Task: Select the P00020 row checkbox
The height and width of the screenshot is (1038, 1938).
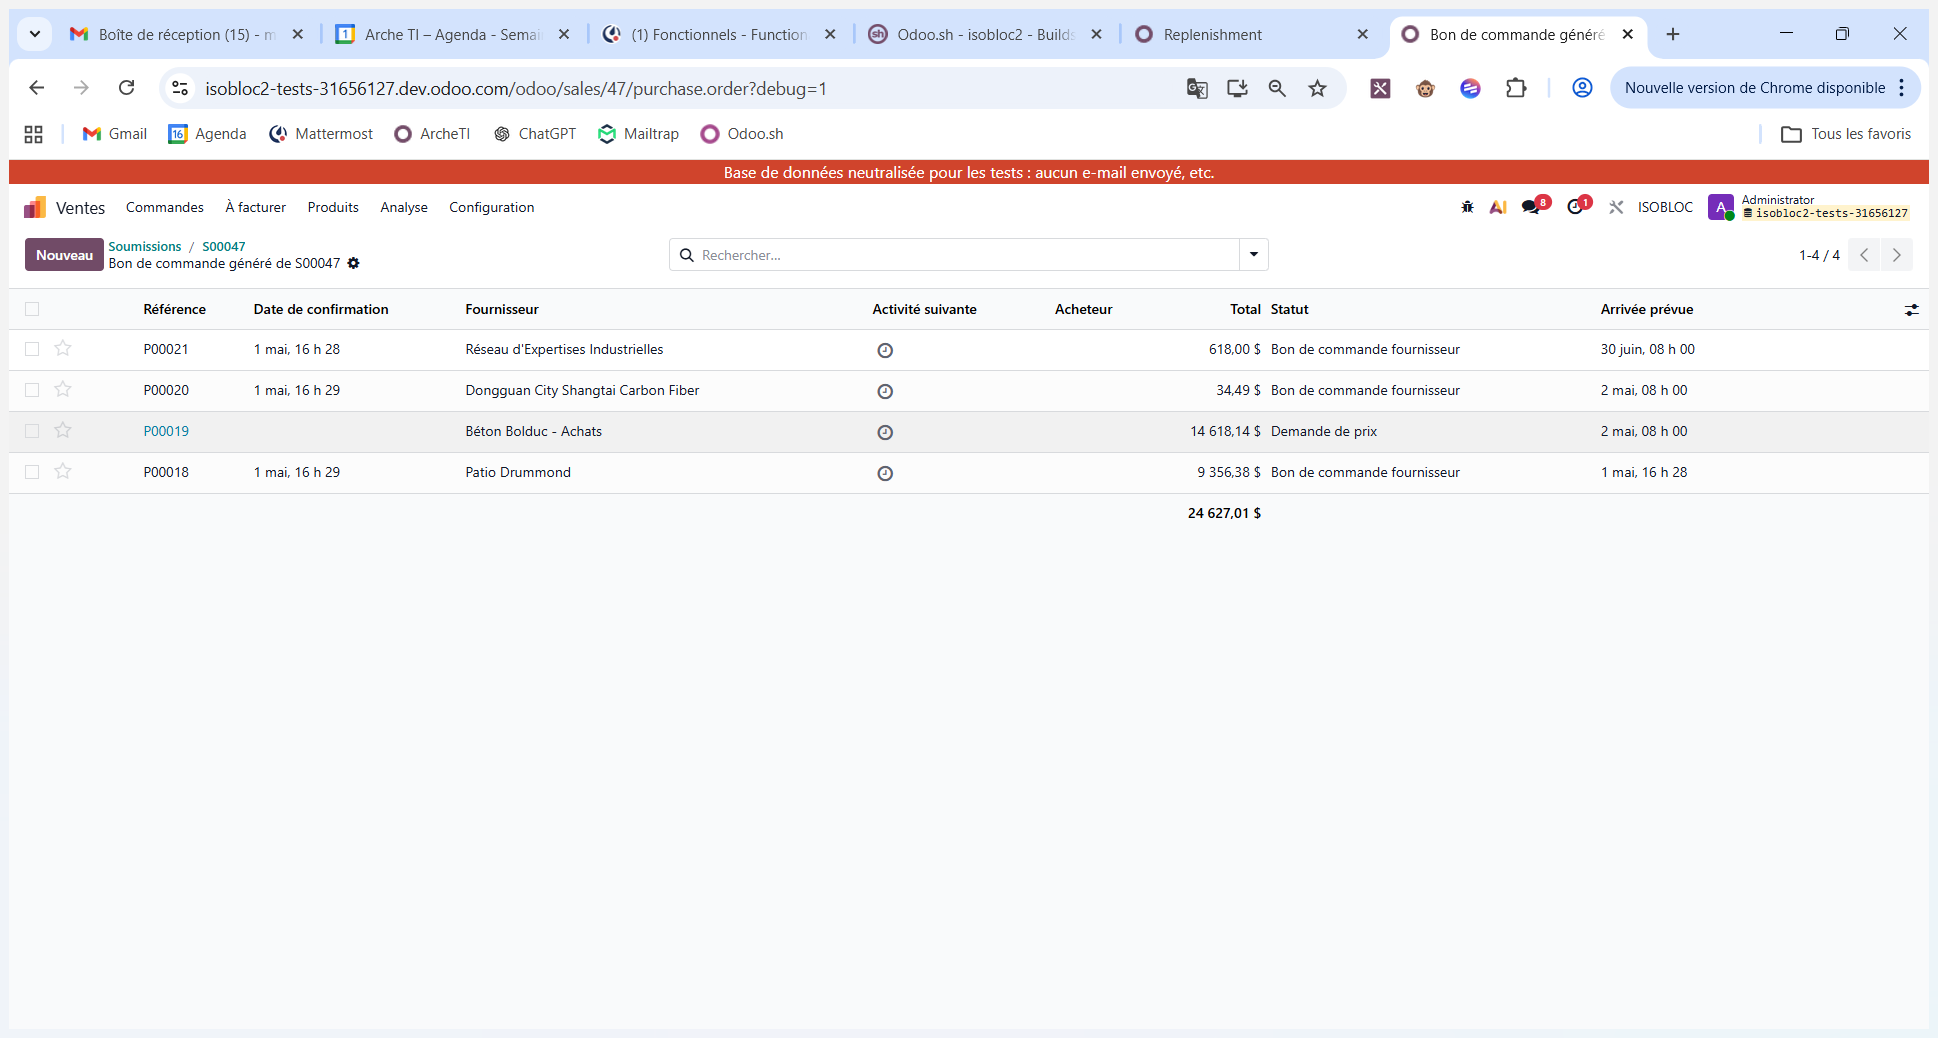Action: 32,390
